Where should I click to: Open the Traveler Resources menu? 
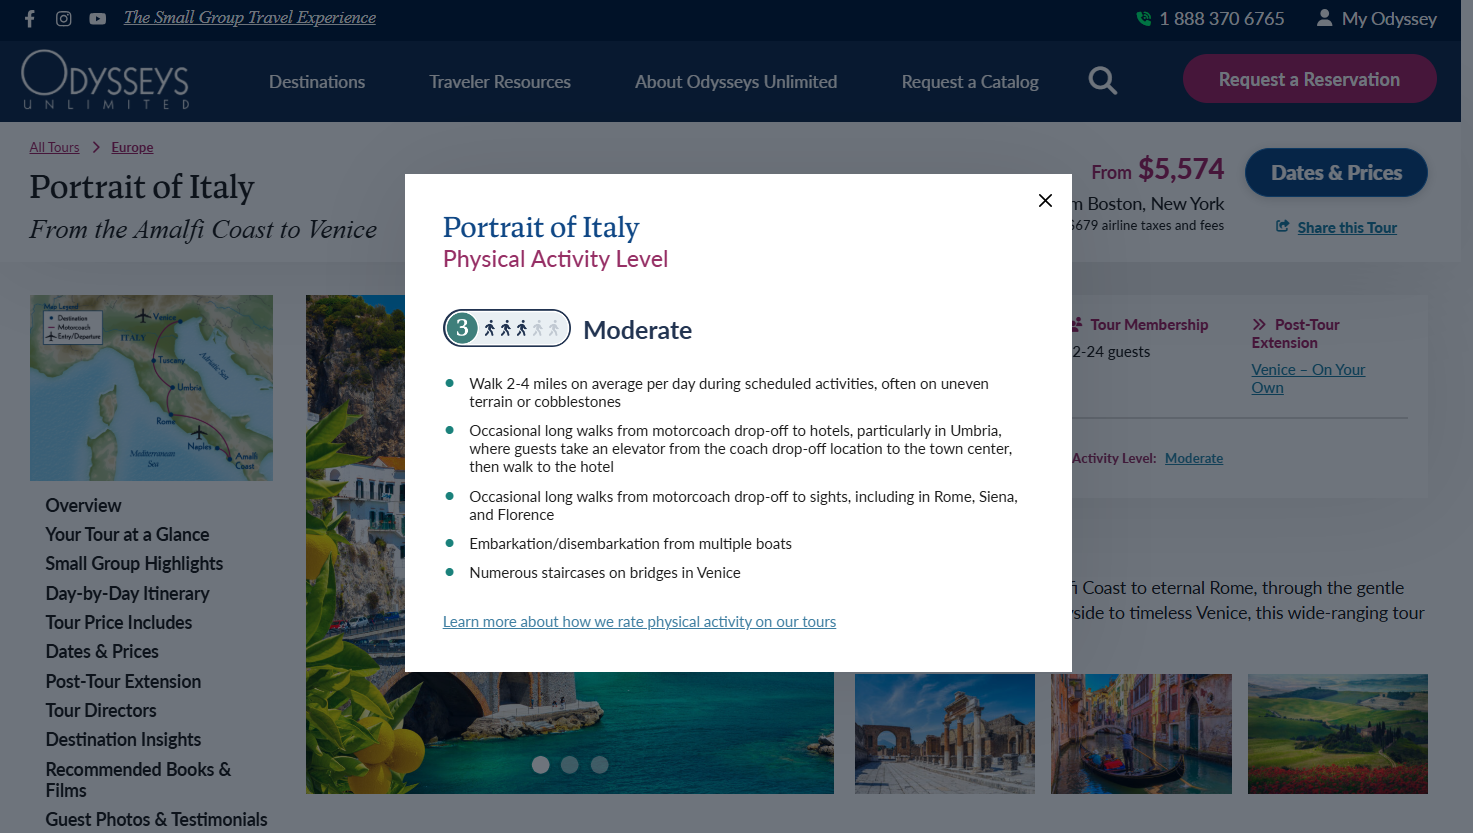500,82
